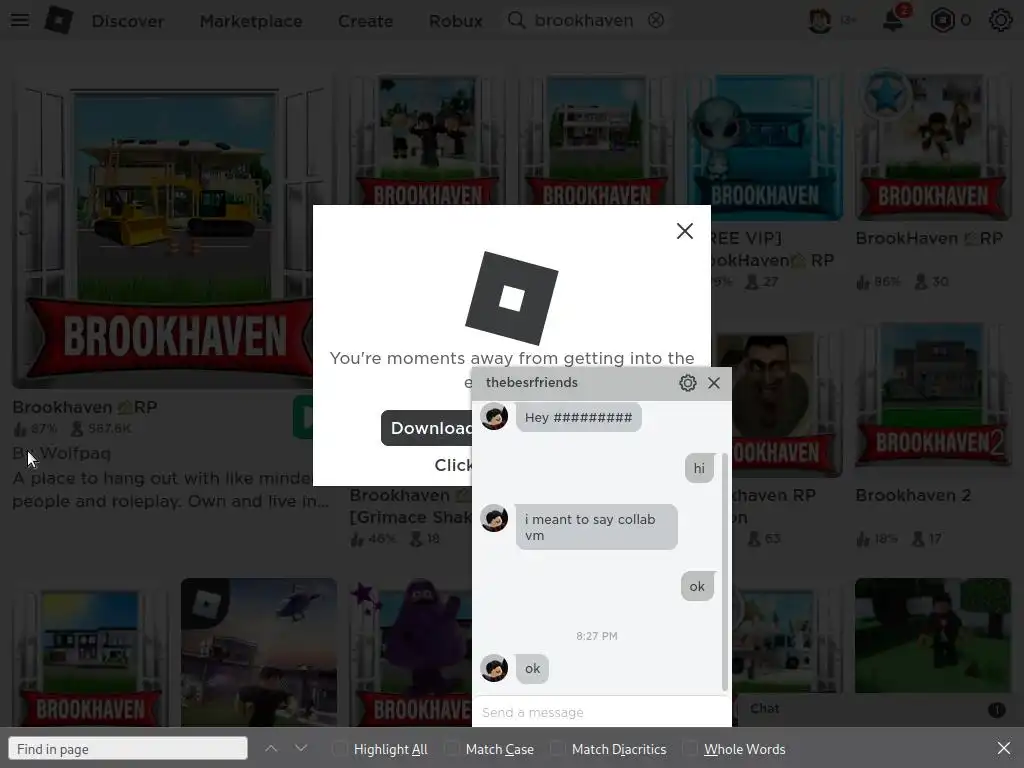The image size is (1024, 768).
Task: Clear the brookhaven search text
Action: pos(656,20)
